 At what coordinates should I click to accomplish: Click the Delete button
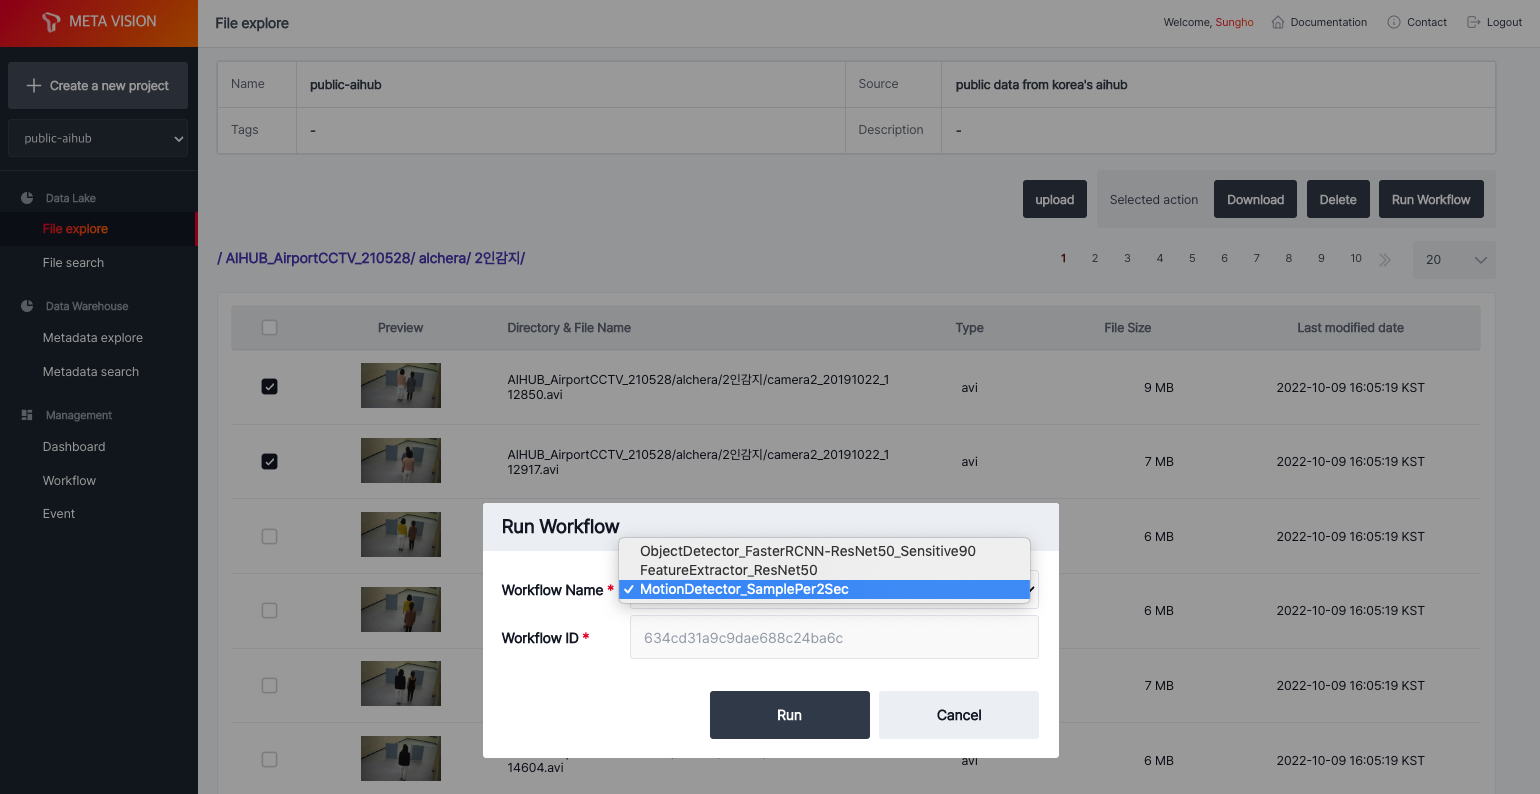(1338, 199)
